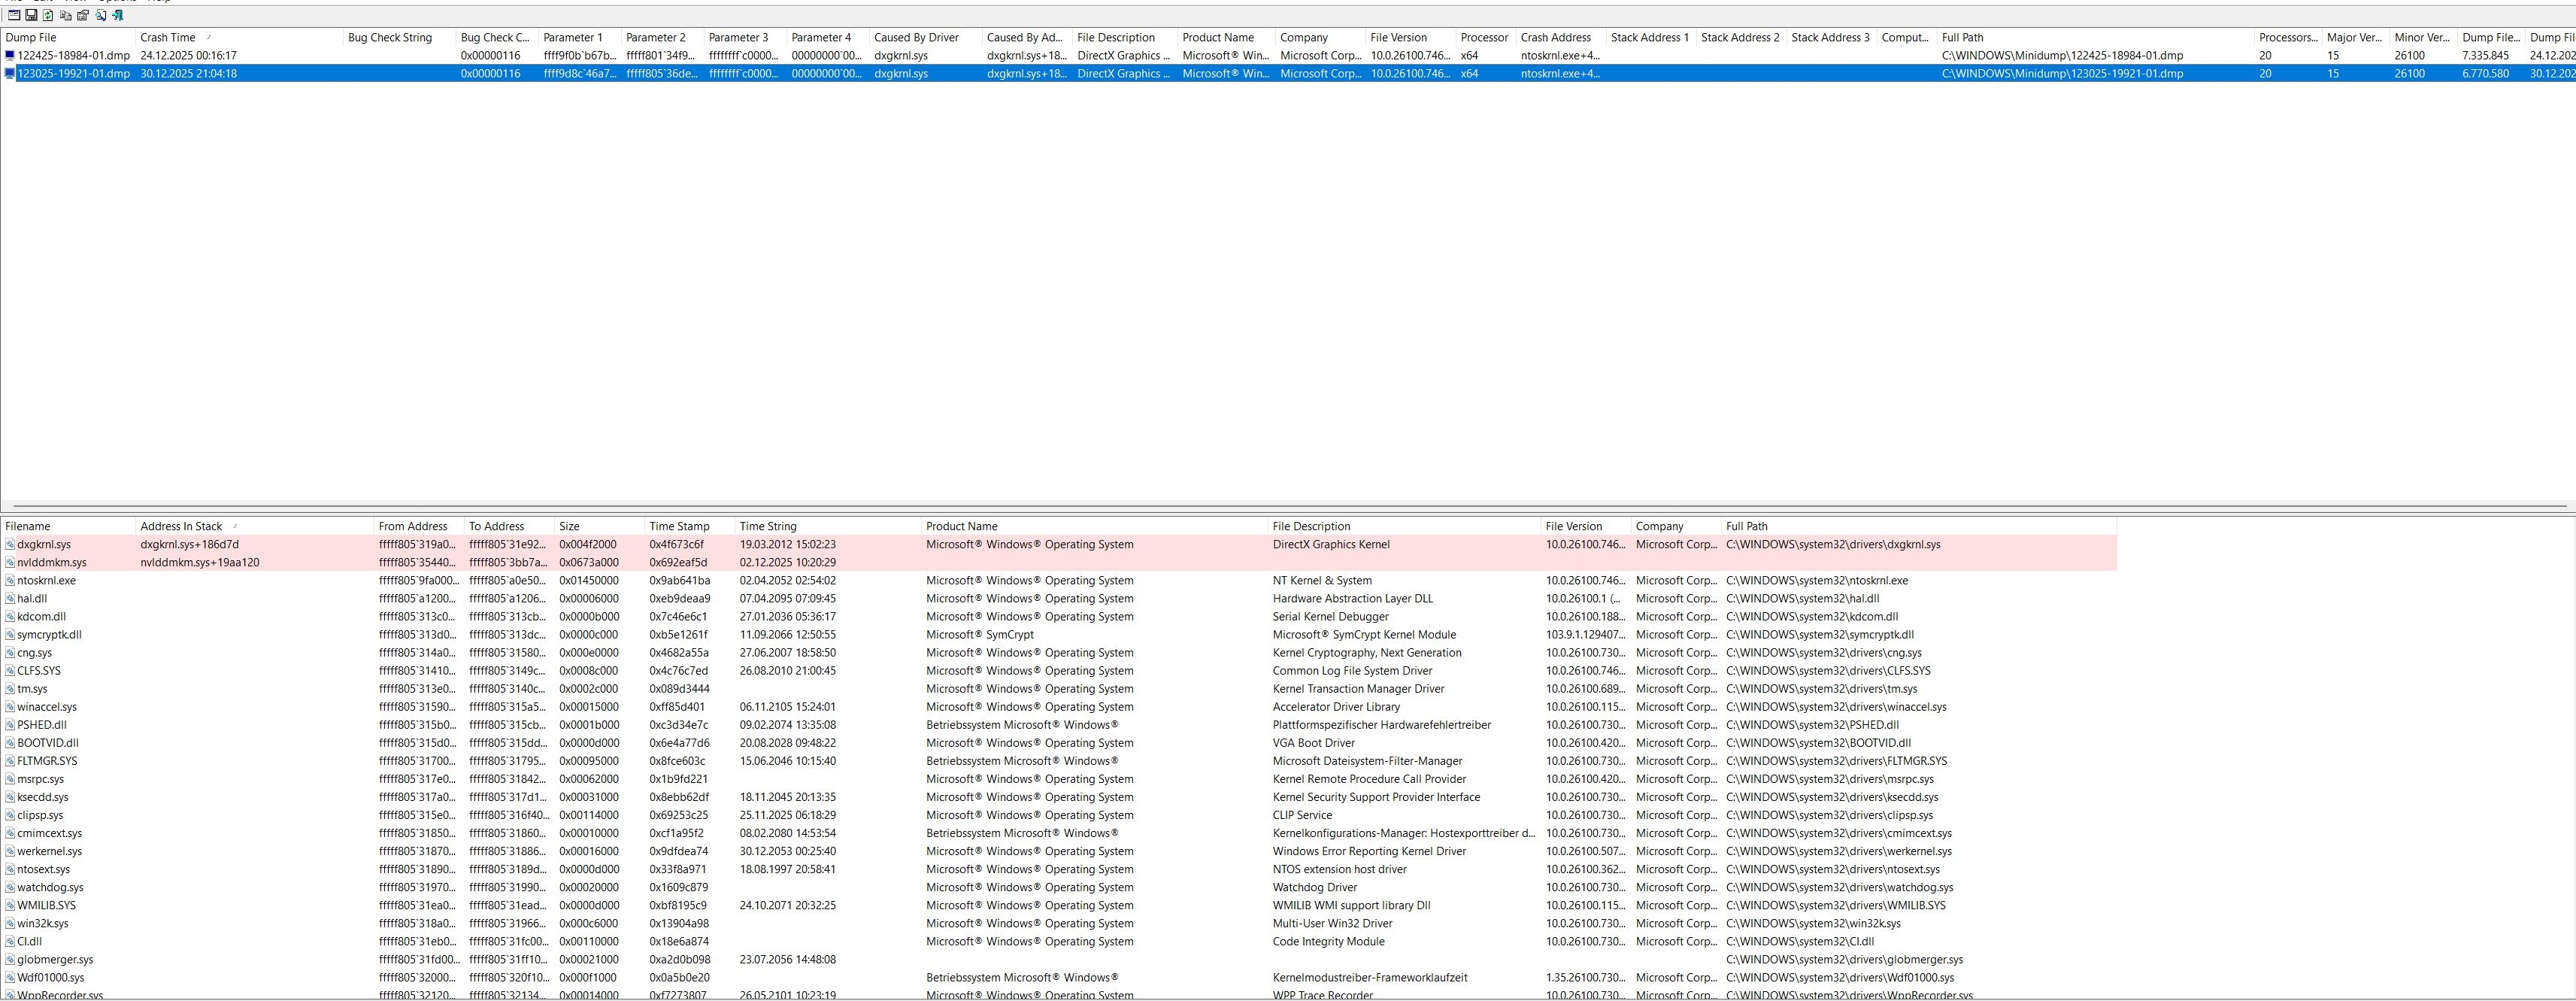
Task: Click the Bug Check String column header
Action: pyautogui.click(x=390, y=38)
